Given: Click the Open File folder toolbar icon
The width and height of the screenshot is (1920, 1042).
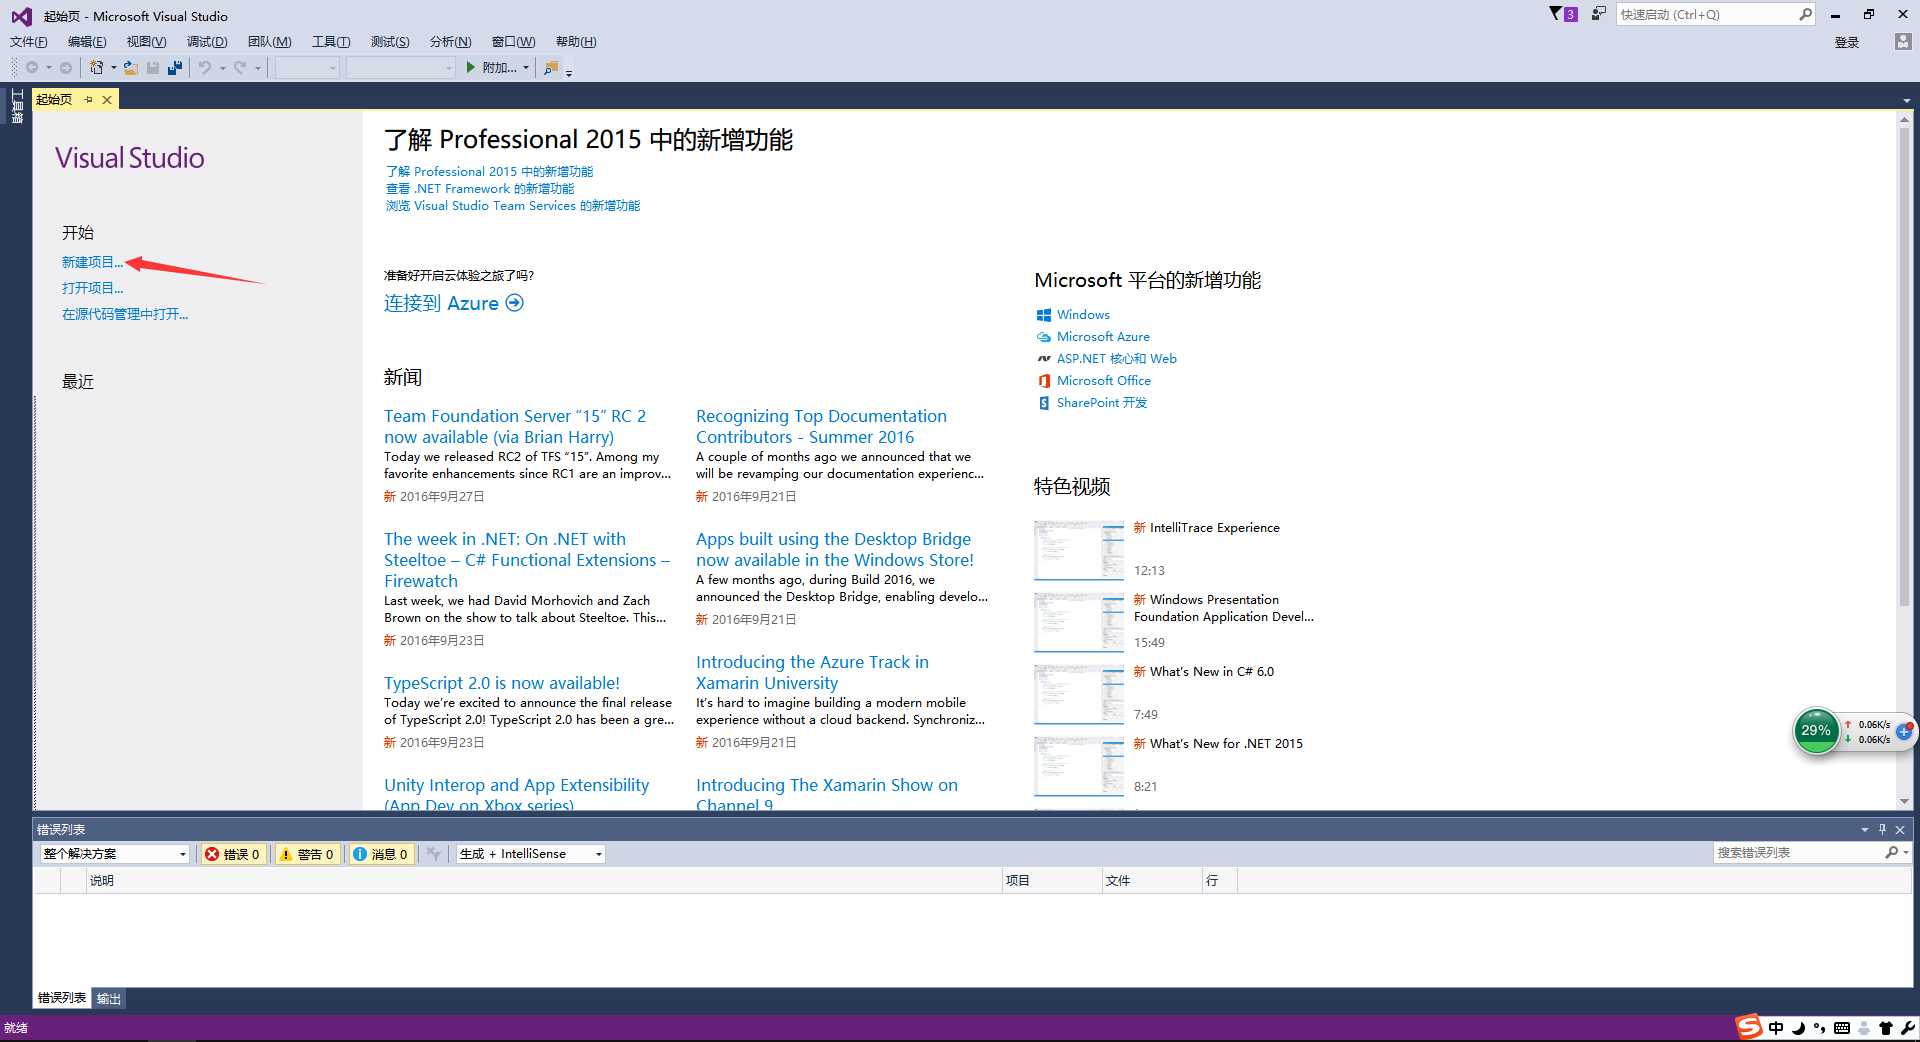Looking at the screenshot, I should (131, 68).
